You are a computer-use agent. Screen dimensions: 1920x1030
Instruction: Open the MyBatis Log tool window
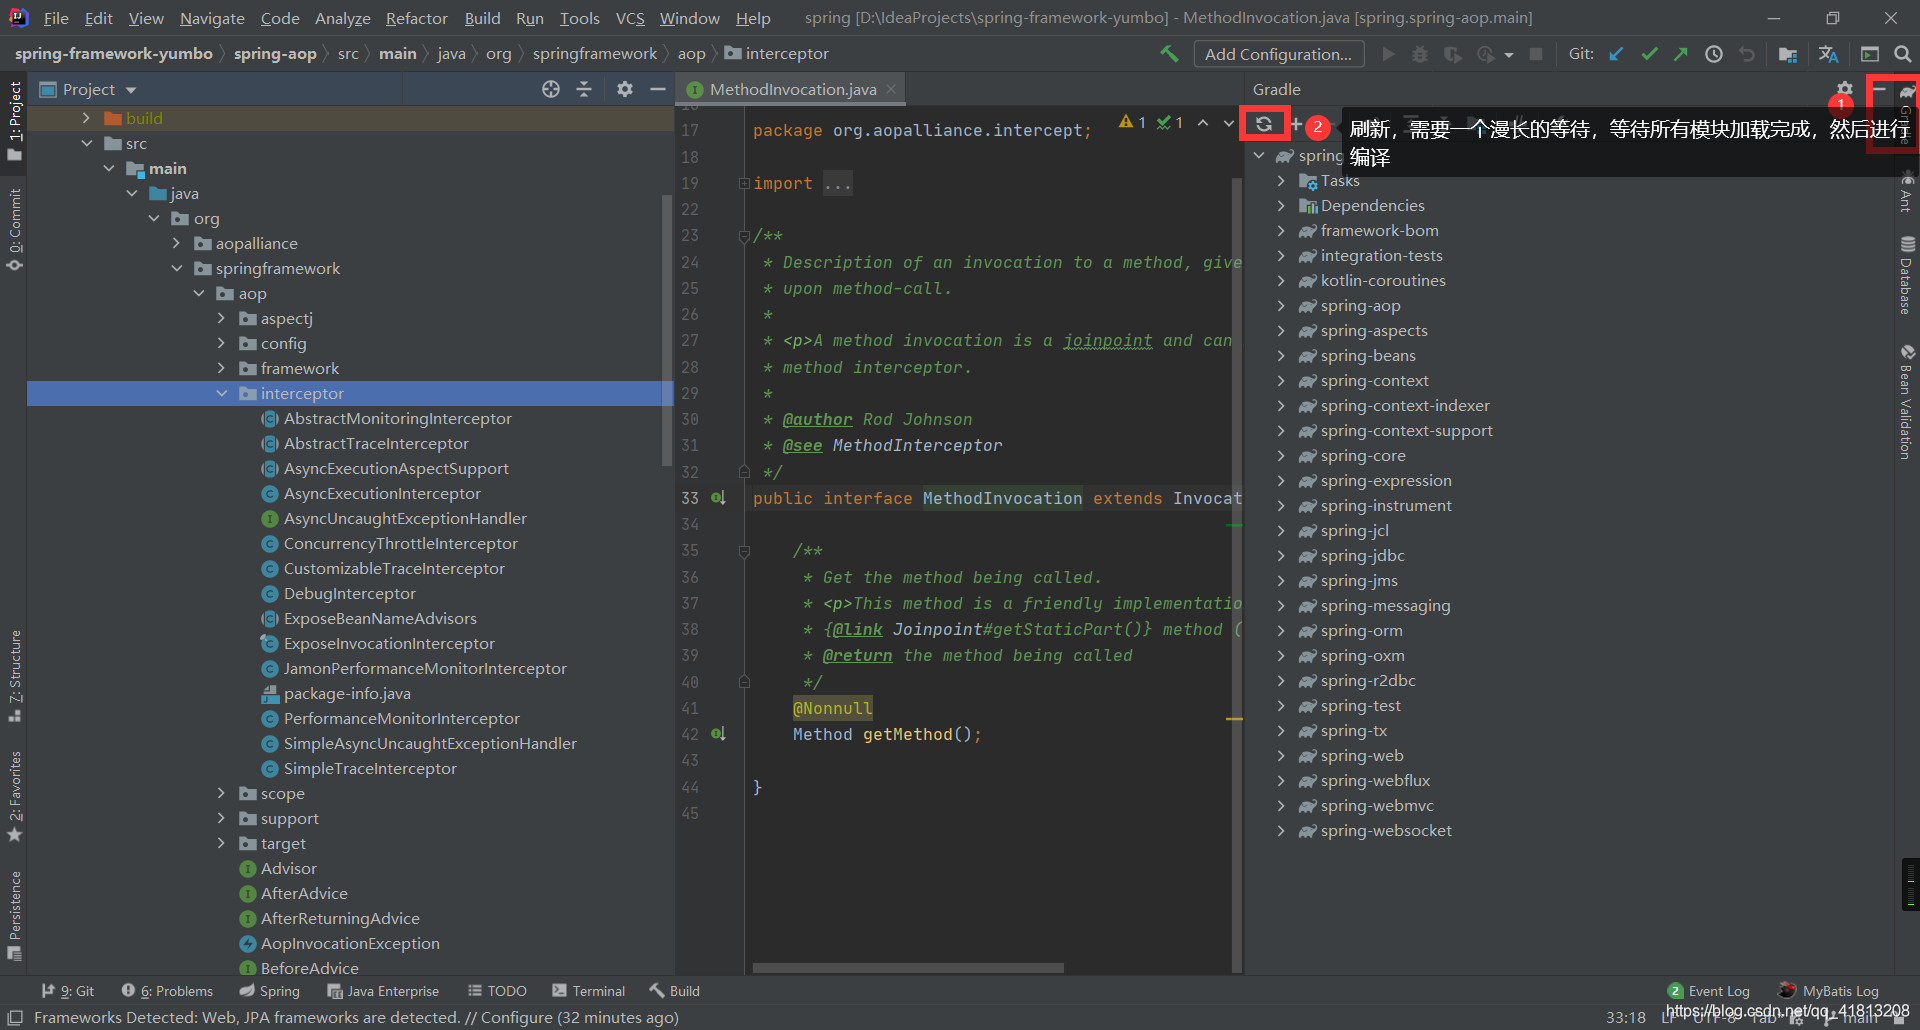1828,991
